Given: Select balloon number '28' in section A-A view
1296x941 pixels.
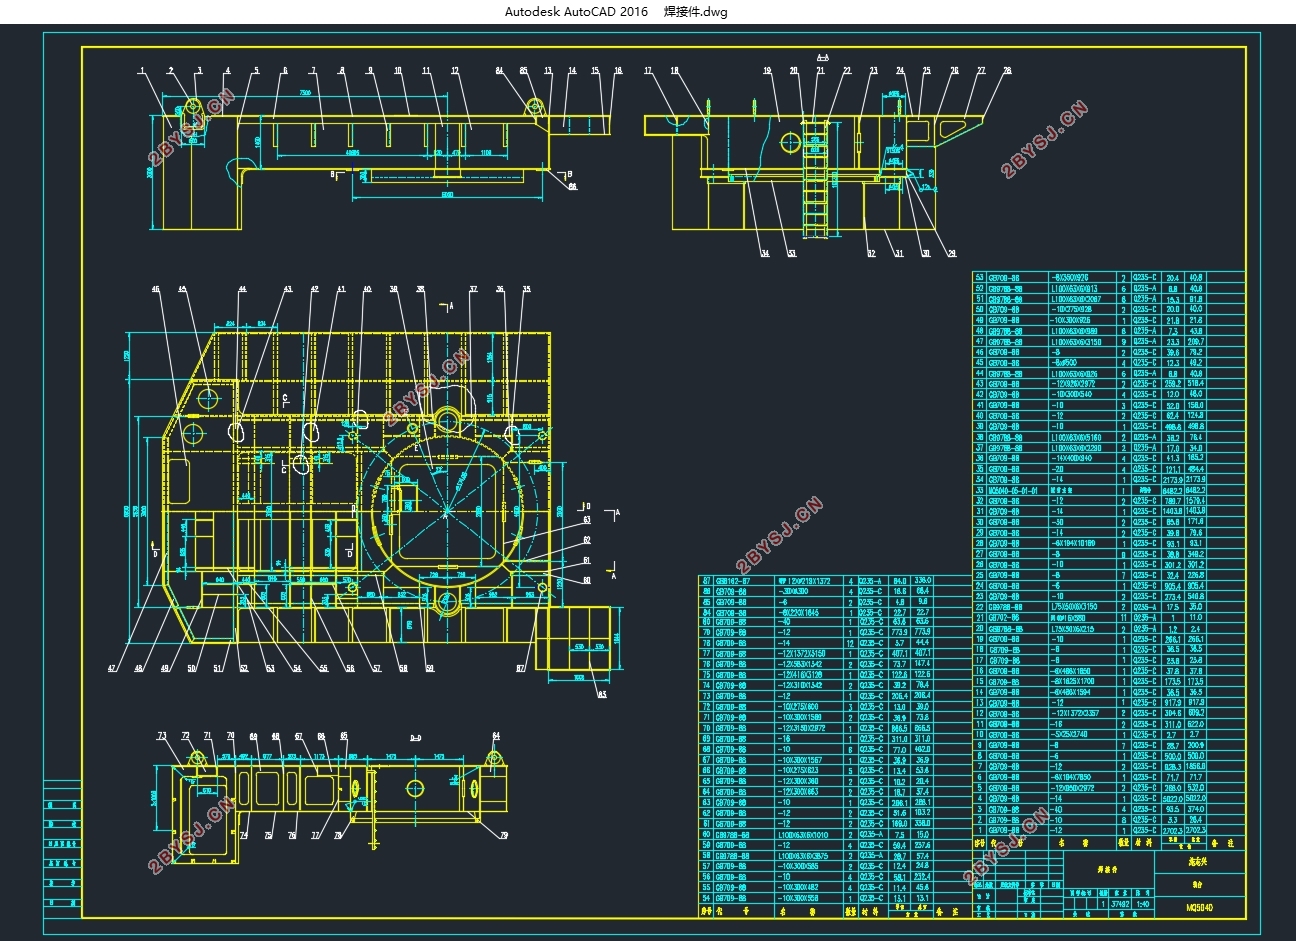Looking at the screenshot, I should [x=1007, y=70].
